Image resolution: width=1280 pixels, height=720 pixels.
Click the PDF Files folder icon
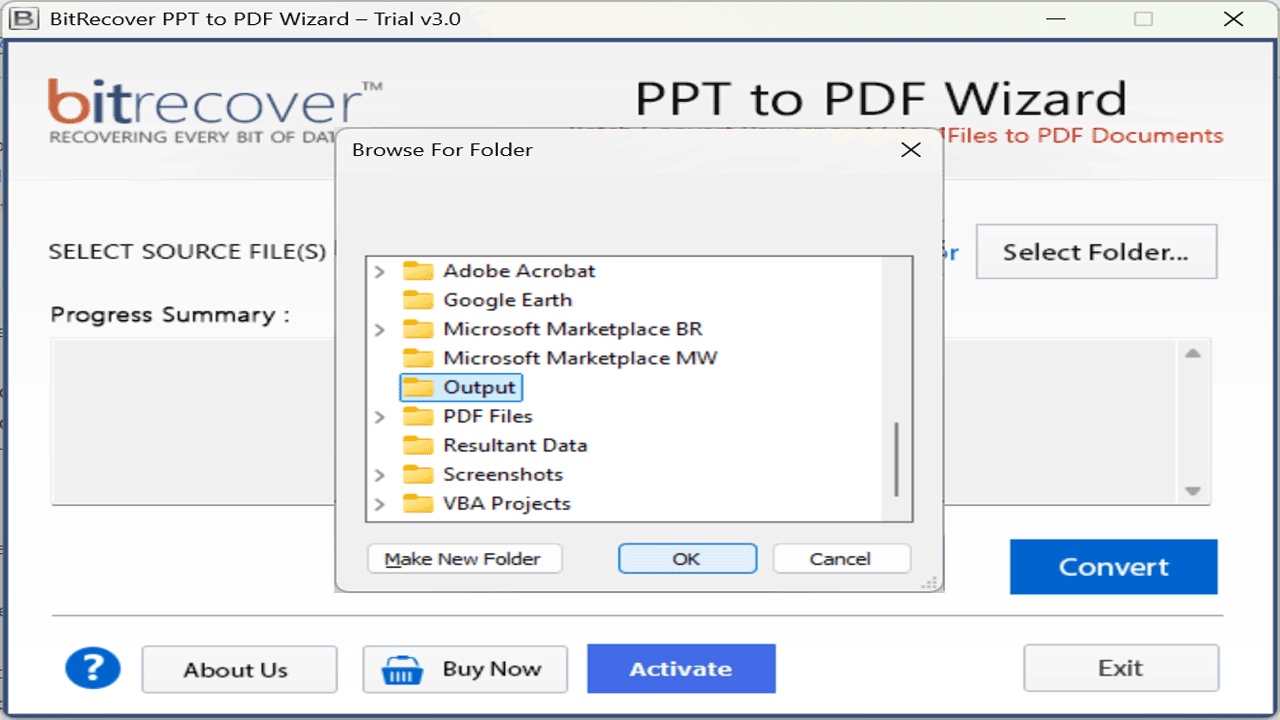[418, 416]
